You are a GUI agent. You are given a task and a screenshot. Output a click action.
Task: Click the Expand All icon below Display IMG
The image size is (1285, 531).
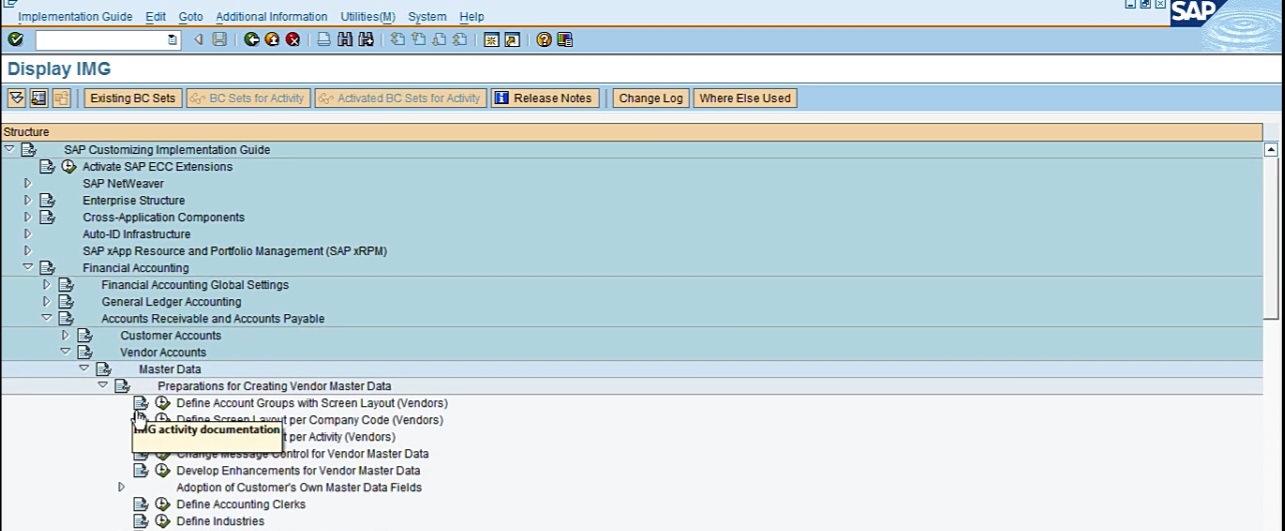coord(16,98)
